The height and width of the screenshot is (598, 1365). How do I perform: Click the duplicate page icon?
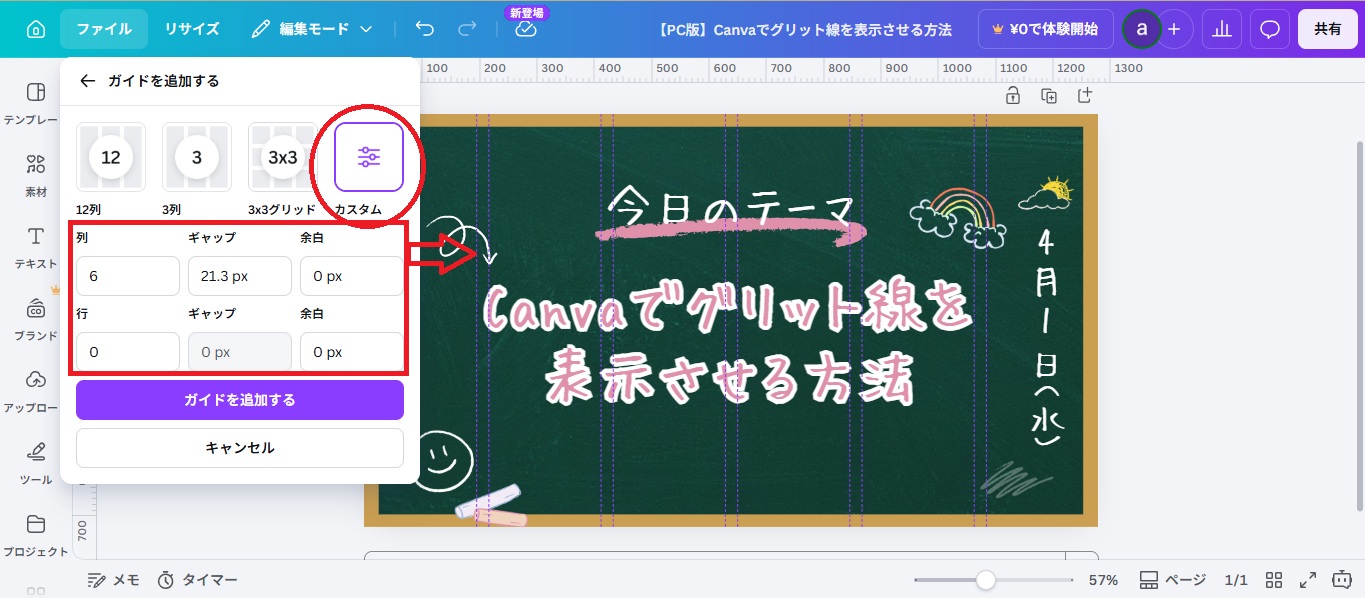pos(1049,96)
